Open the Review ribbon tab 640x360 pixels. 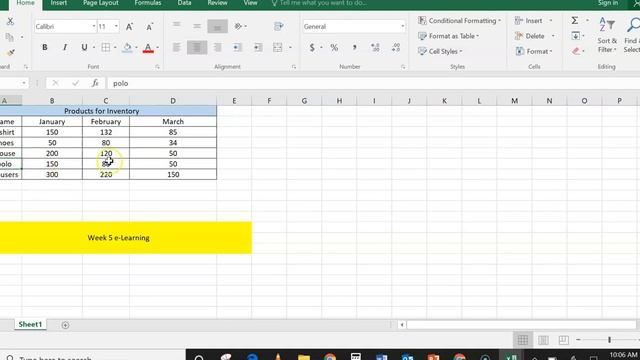(217, 3)
